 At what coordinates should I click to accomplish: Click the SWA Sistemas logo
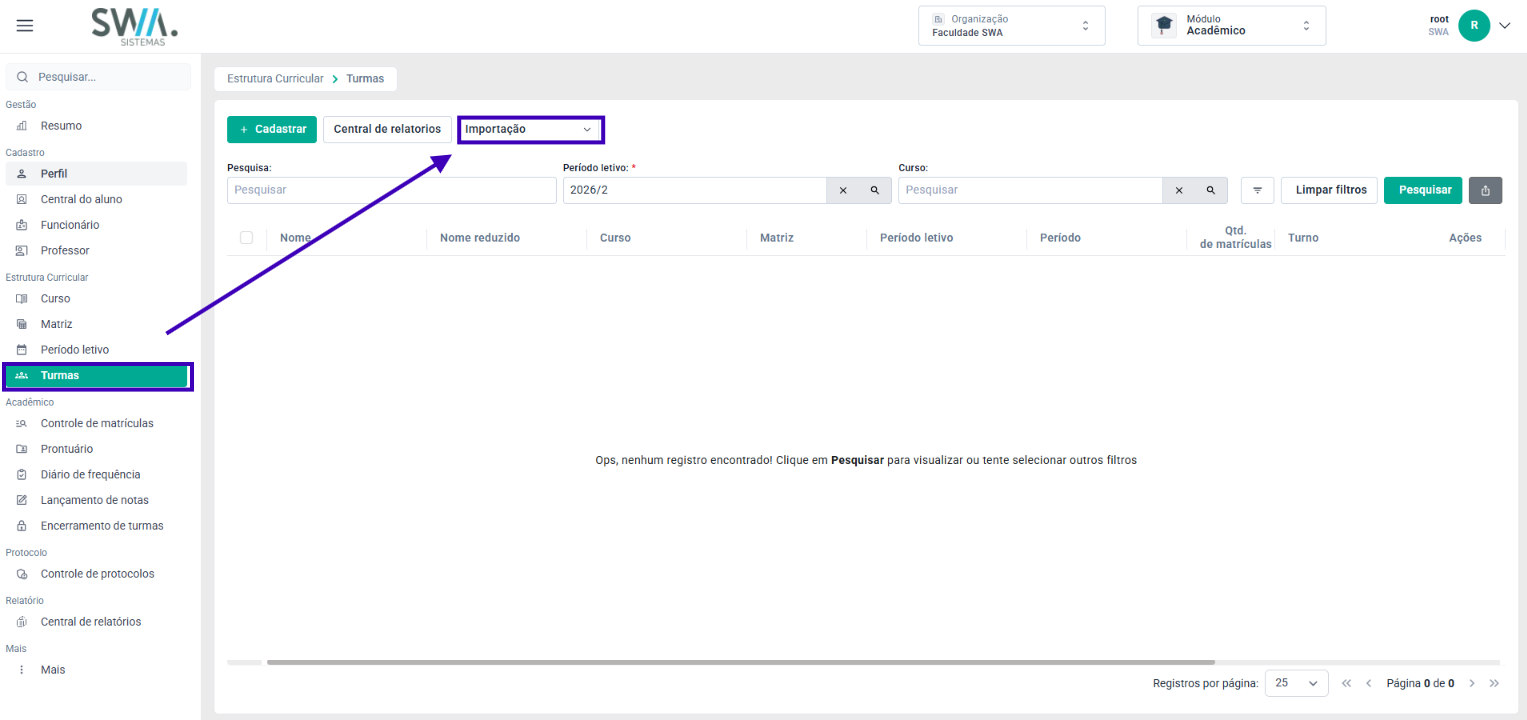(x=135, y=26)
